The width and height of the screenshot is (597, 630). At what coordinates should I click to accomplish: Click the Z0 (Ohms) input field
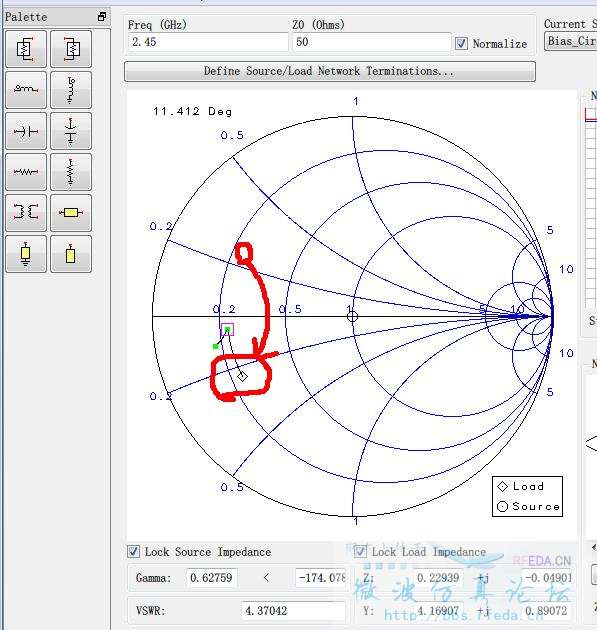[x=371, y=42]
